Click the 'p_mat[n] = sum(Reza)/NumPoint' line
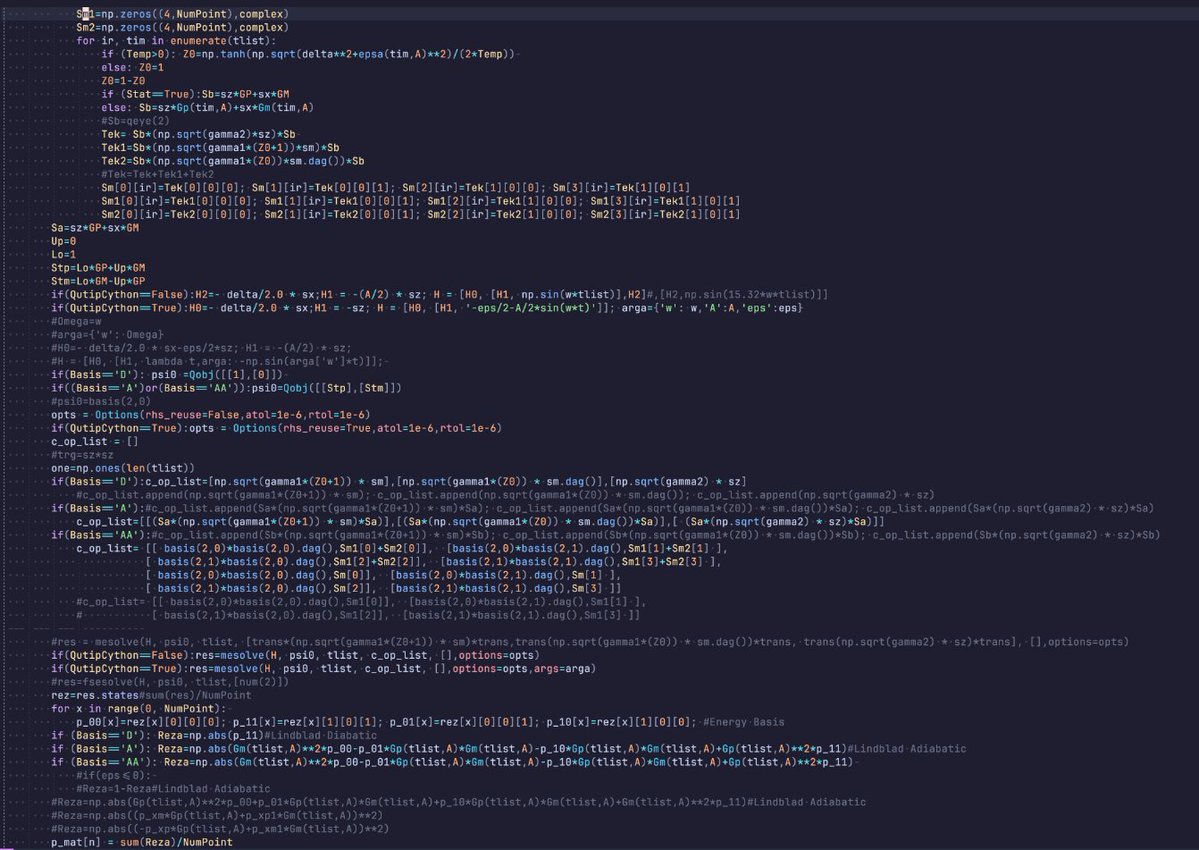Viewport: 1199px width, 850px height. (141, 842)
